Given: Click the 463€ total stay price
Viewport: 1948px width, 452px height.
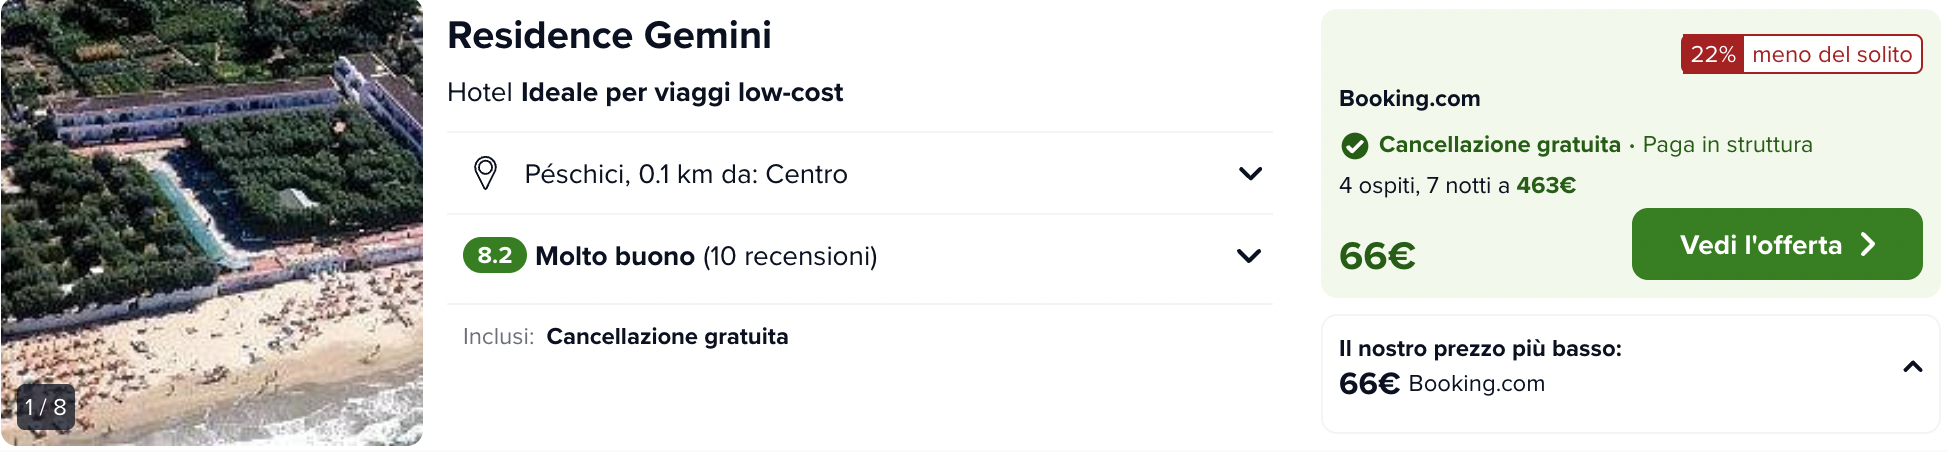Looking at the screenshot, I should click(1546, 186).
